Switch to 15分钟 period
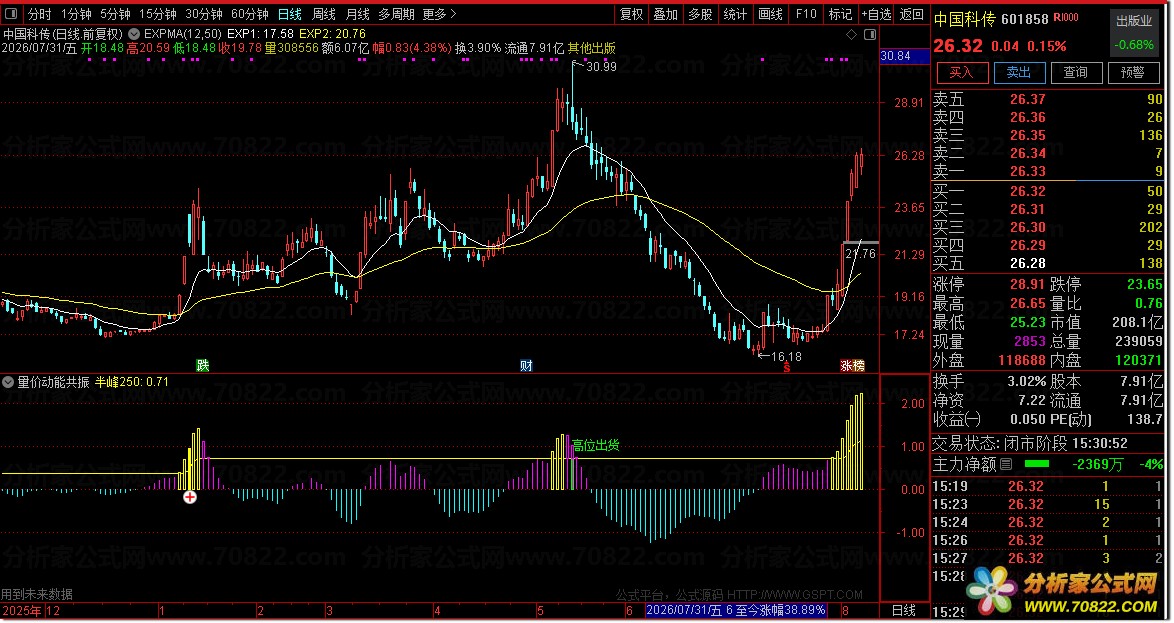1174x623 pixels. coord(157,13)
